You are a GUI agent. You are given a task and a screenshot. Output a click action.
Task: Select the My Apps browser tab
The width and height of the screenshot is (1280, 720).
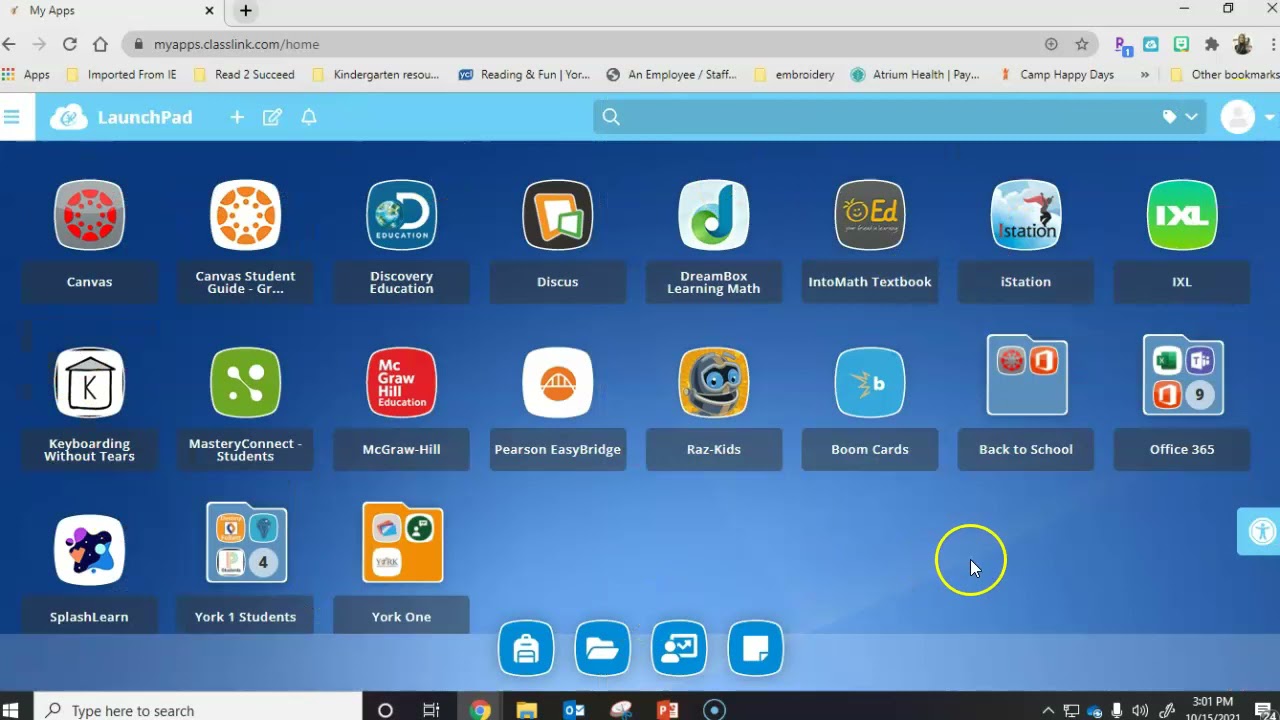coord(110,11)
